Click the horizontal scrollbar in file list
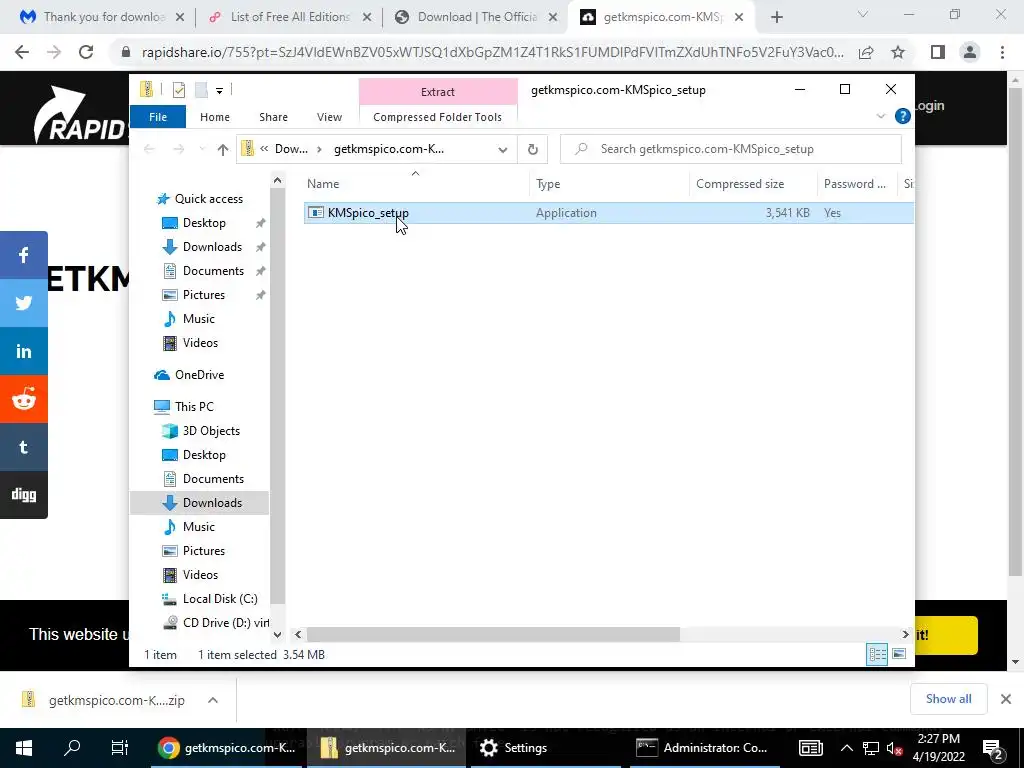1024x768 pixels. tap(493, 634)
